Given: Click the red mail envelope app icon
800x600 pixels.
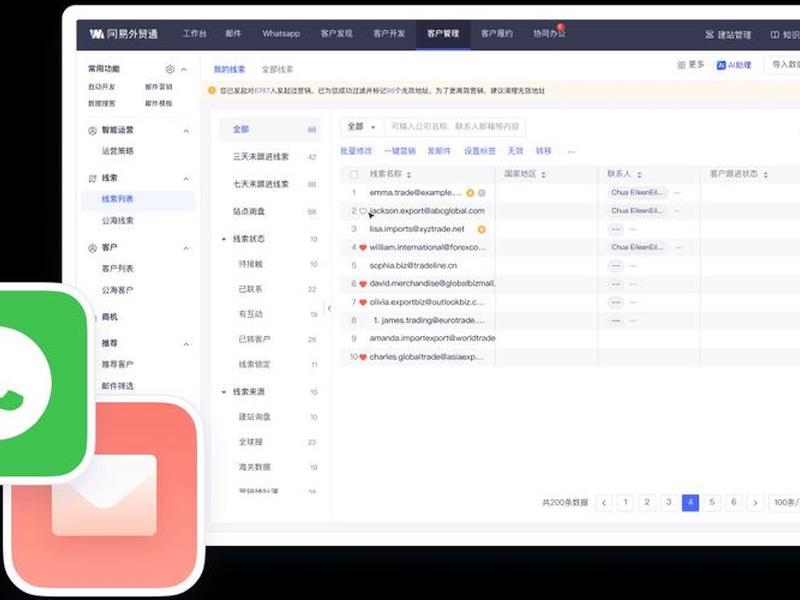Looking at the screenshot, I should (104, 494).
